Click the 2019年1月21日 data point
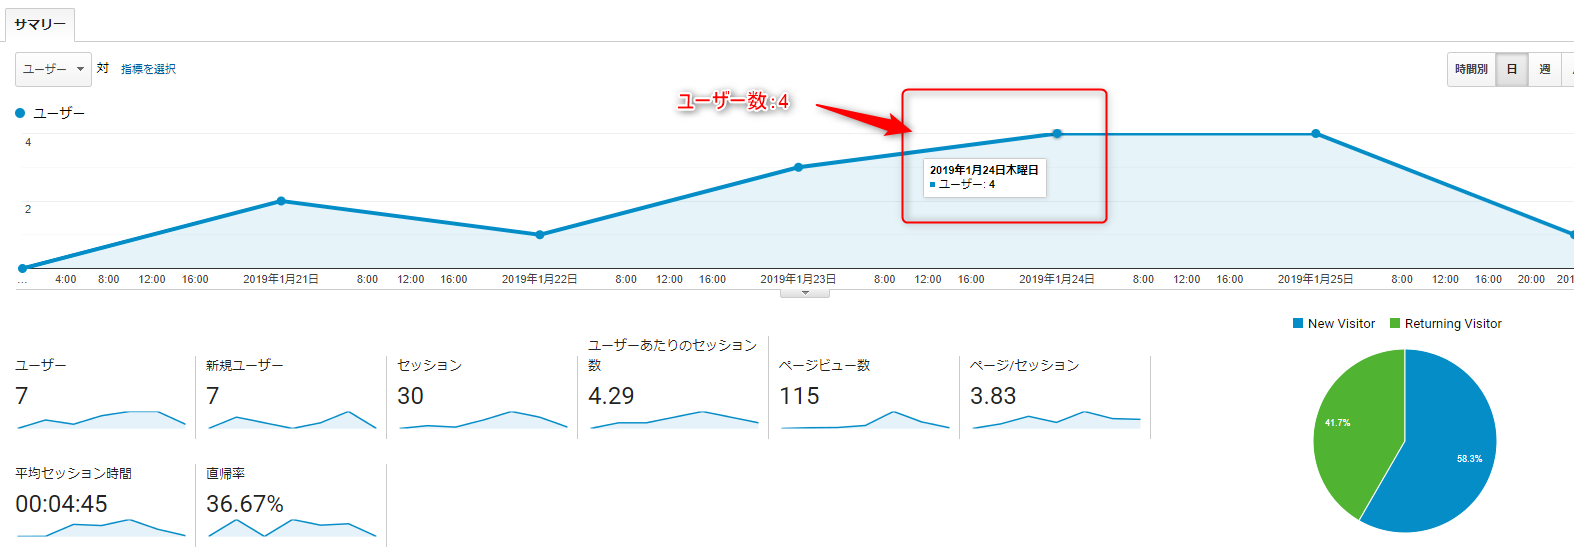 pyautogui.click(x=281, y=201)
